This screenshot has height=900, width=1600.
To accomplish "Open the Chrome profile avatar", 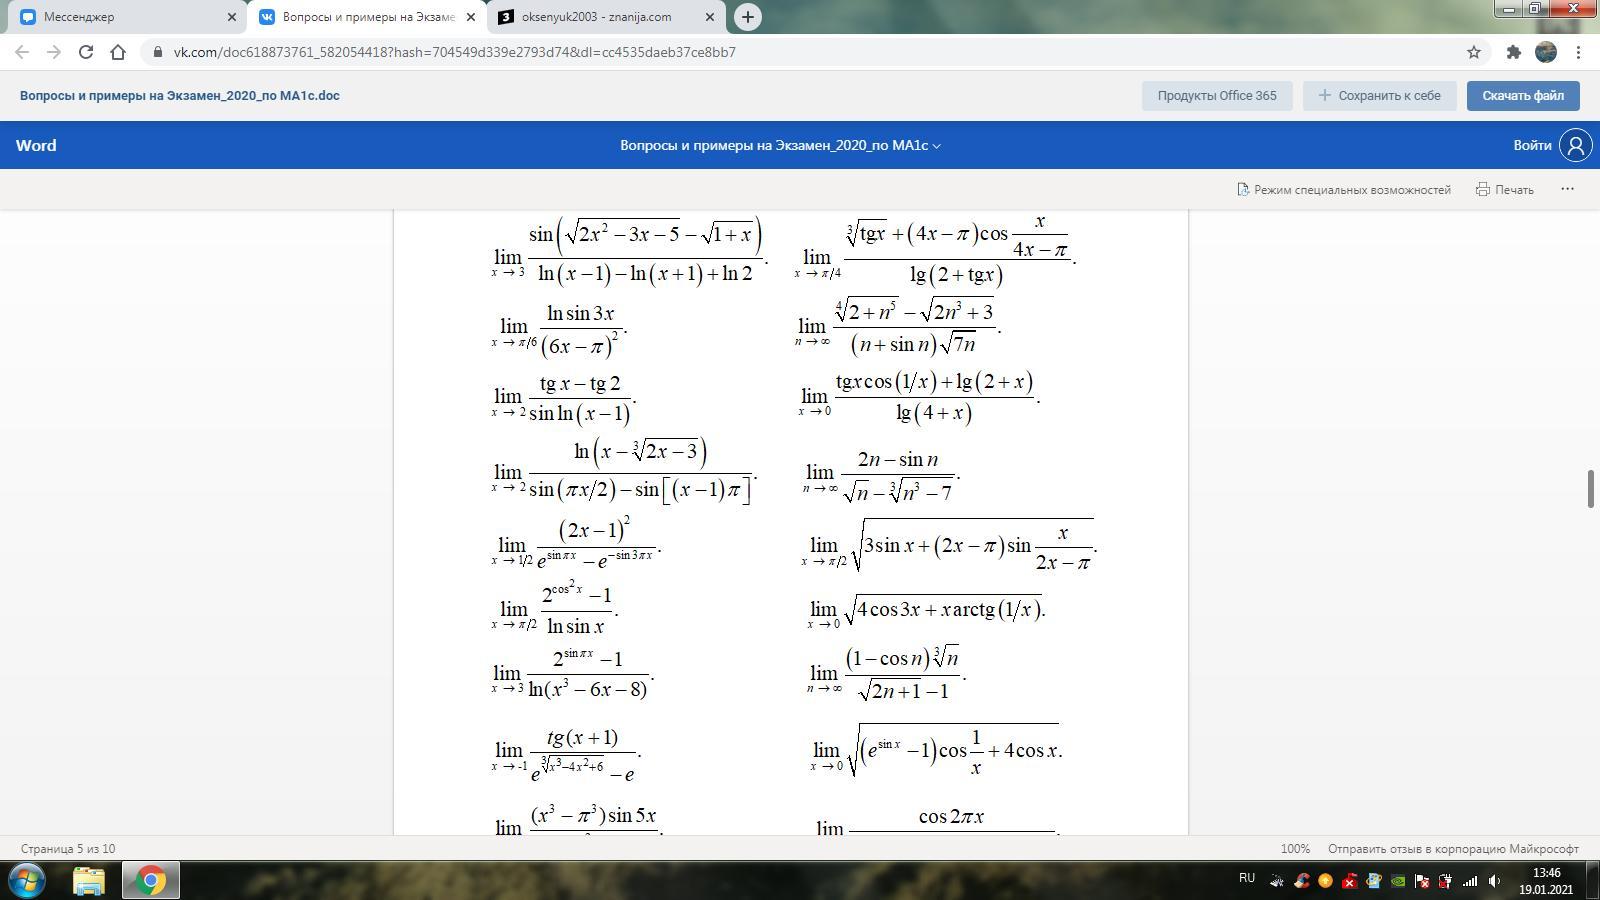I will coord(1546,52).
